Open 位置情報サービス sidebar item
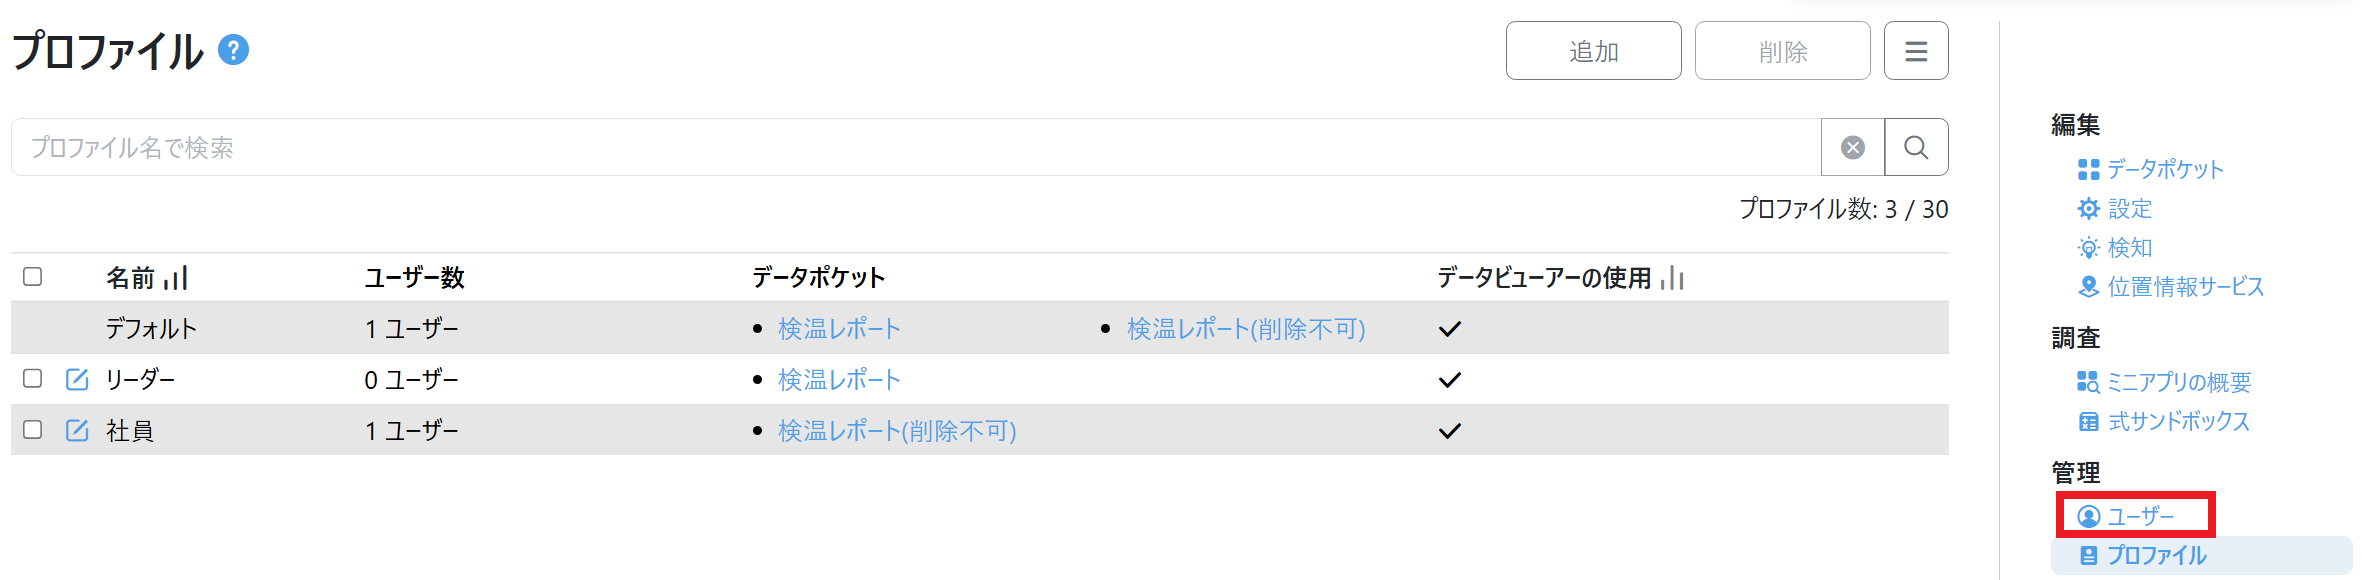 2185,287
